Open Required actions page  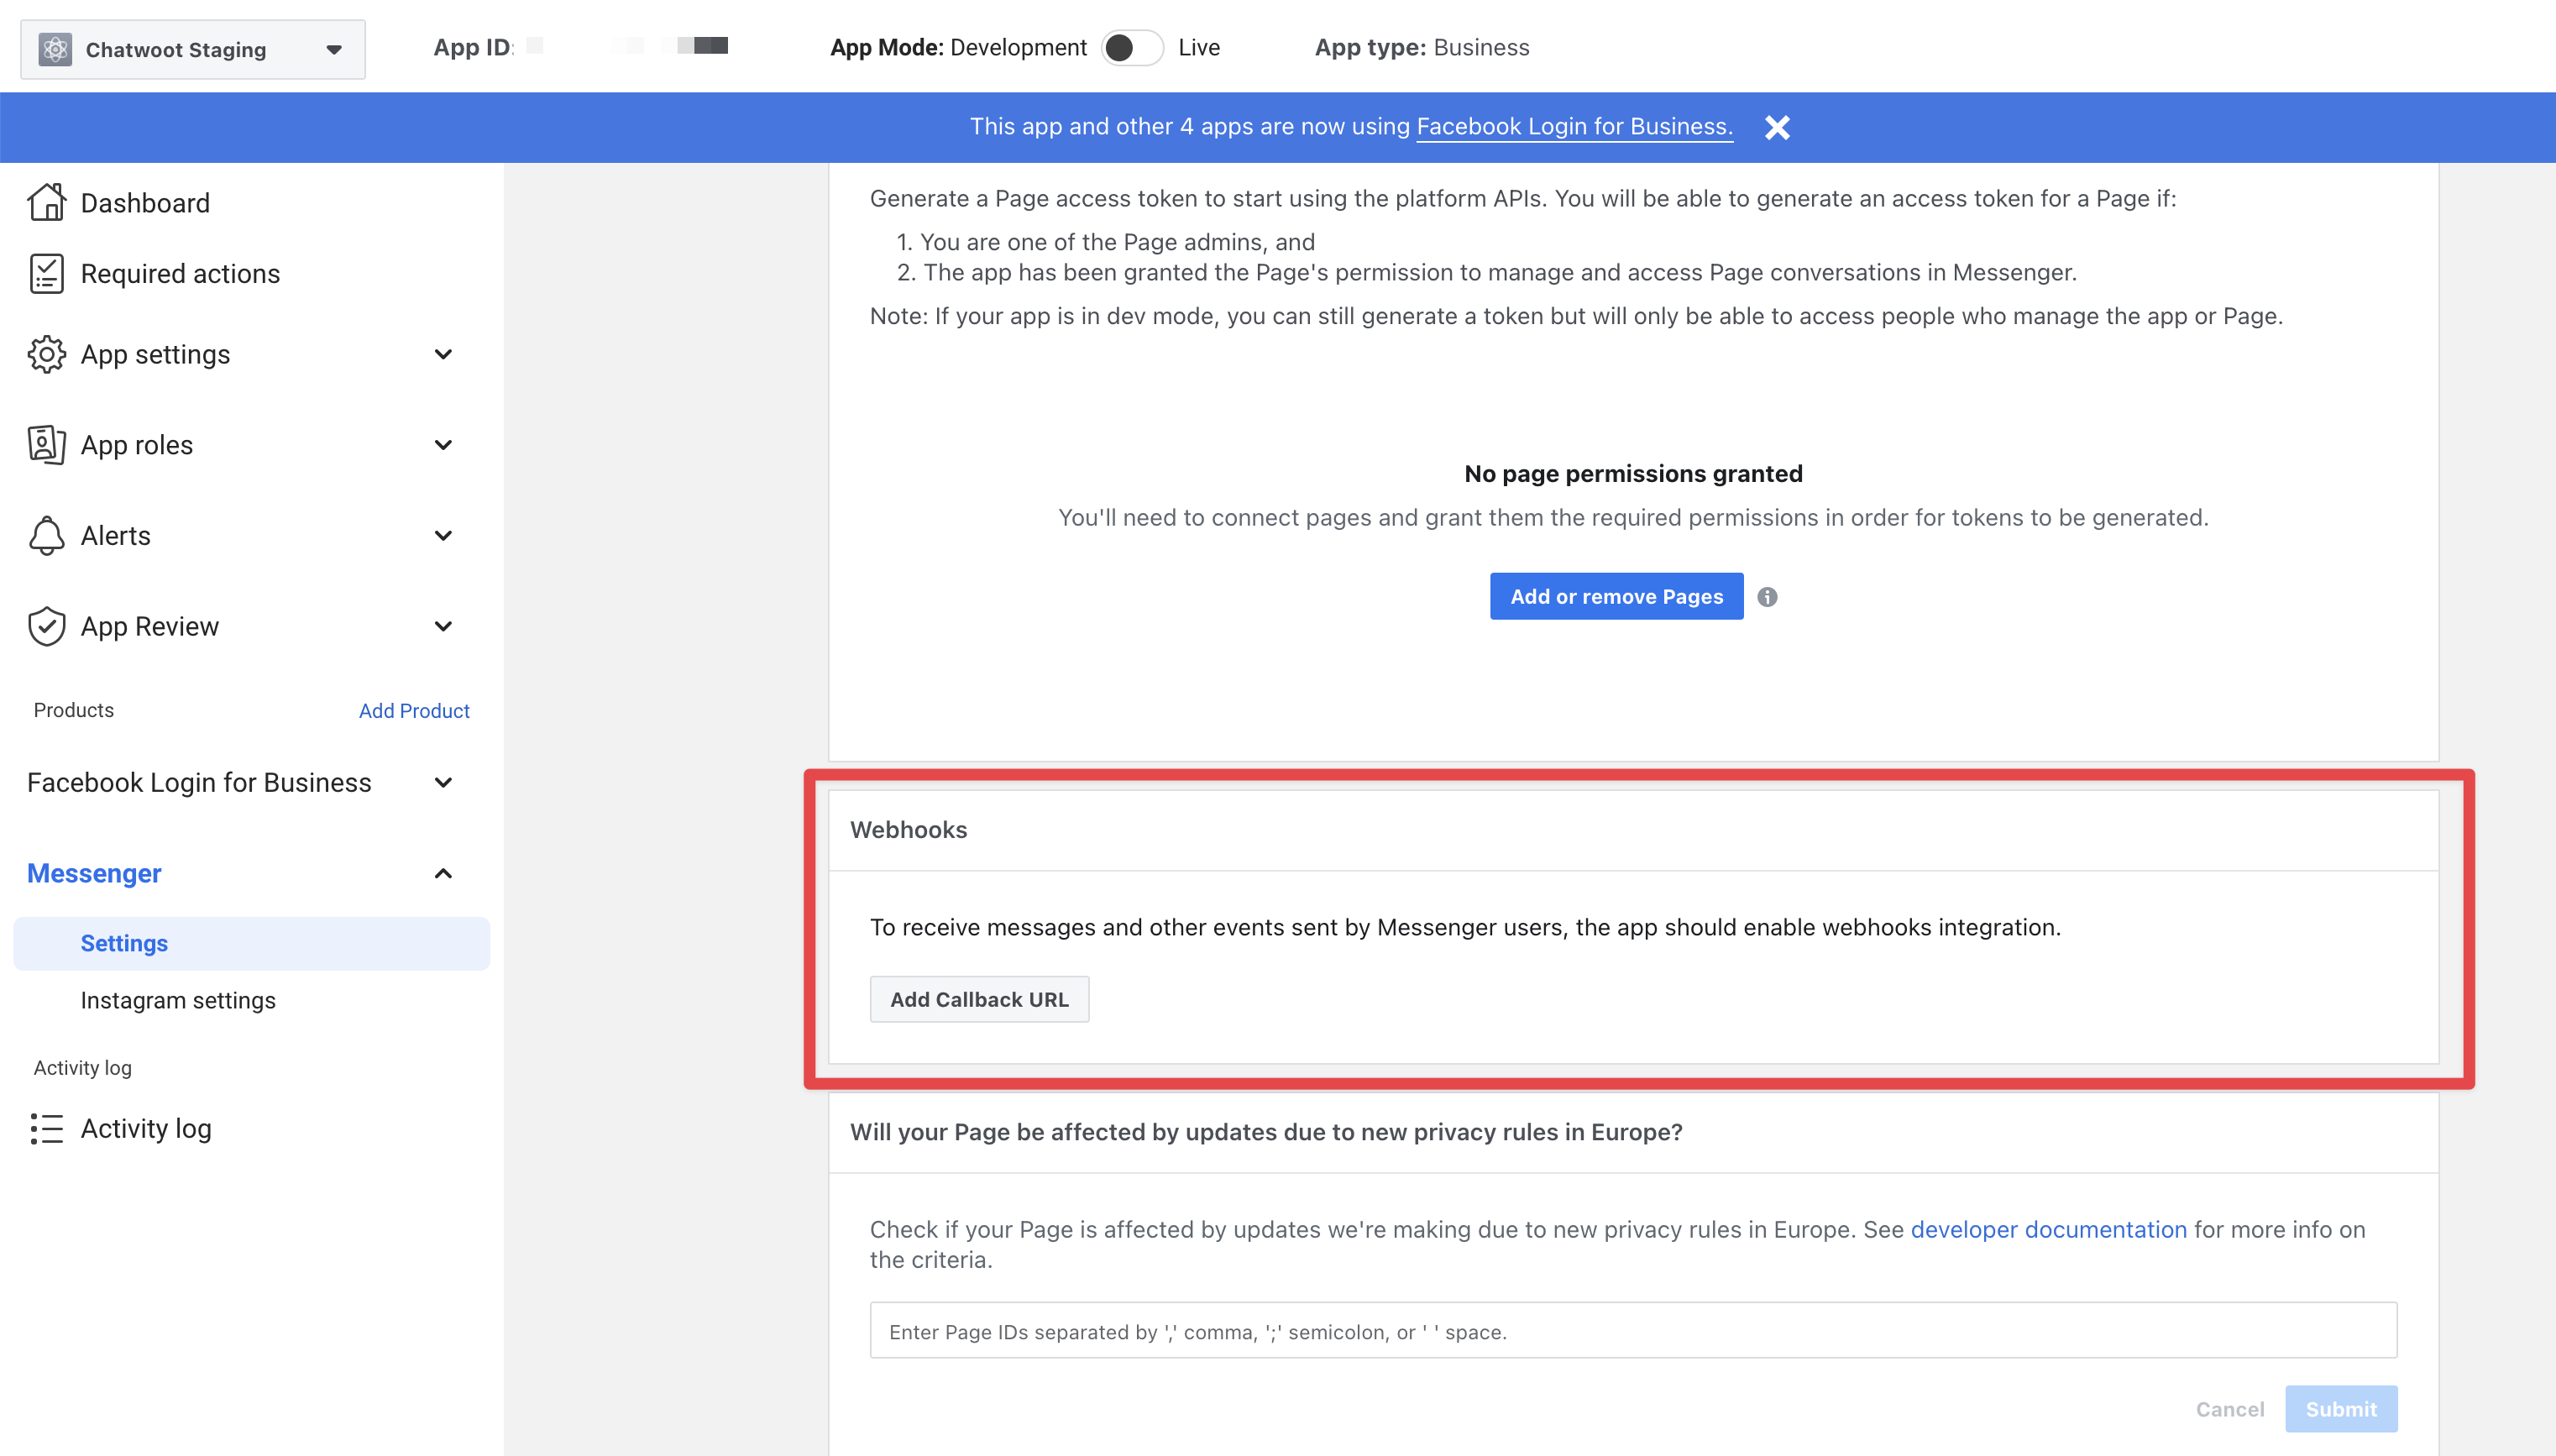click(x=180, y=273)
